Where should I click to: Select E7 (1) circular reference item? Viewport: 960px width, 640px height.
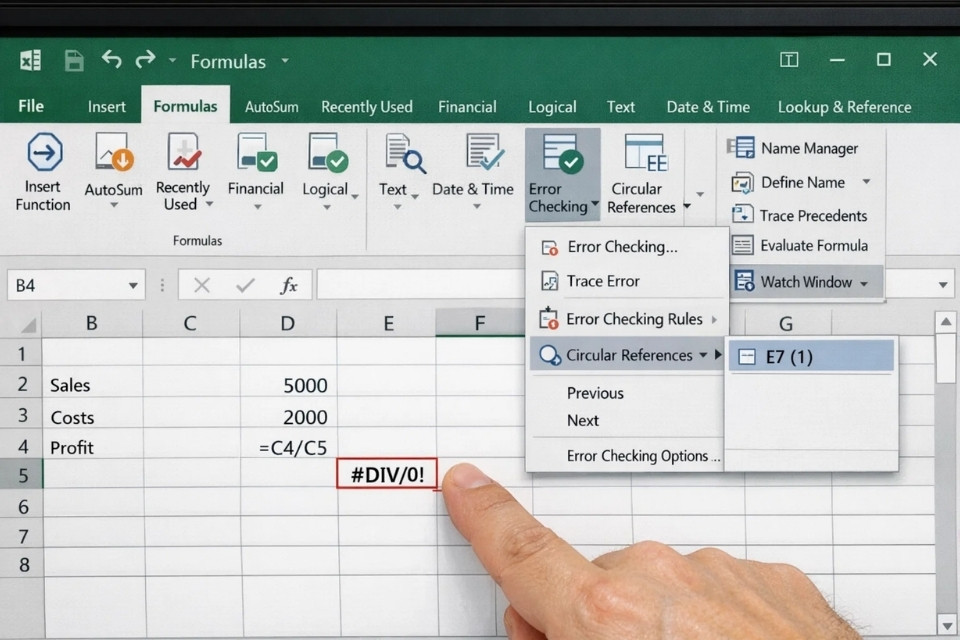tap(810, 356)
